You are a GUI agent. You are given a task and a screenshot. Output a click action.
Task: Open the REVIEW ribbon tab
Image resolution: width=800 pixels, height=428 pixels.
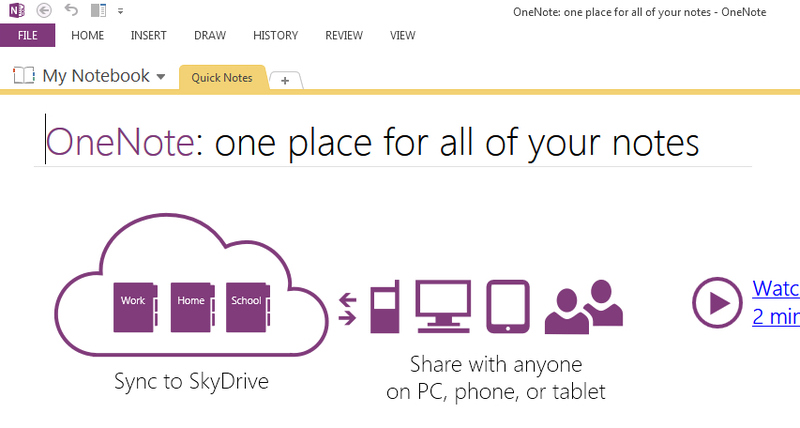(344, 35)
